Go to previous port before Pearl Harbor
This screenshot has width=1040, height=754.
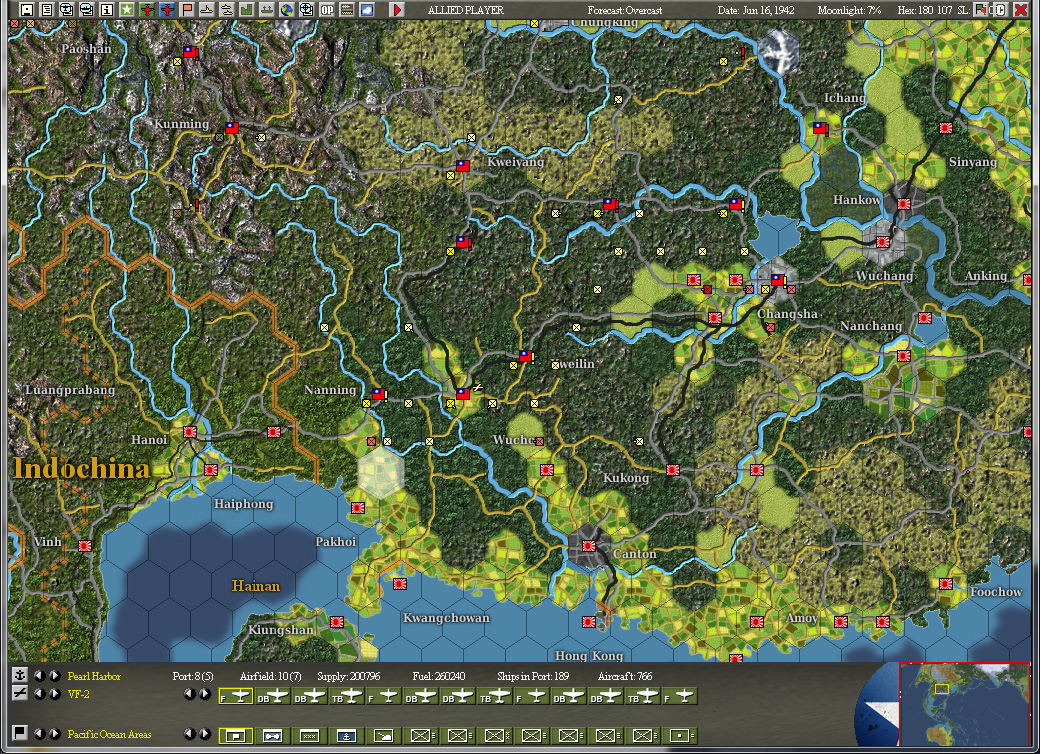(x=40, y=676)
